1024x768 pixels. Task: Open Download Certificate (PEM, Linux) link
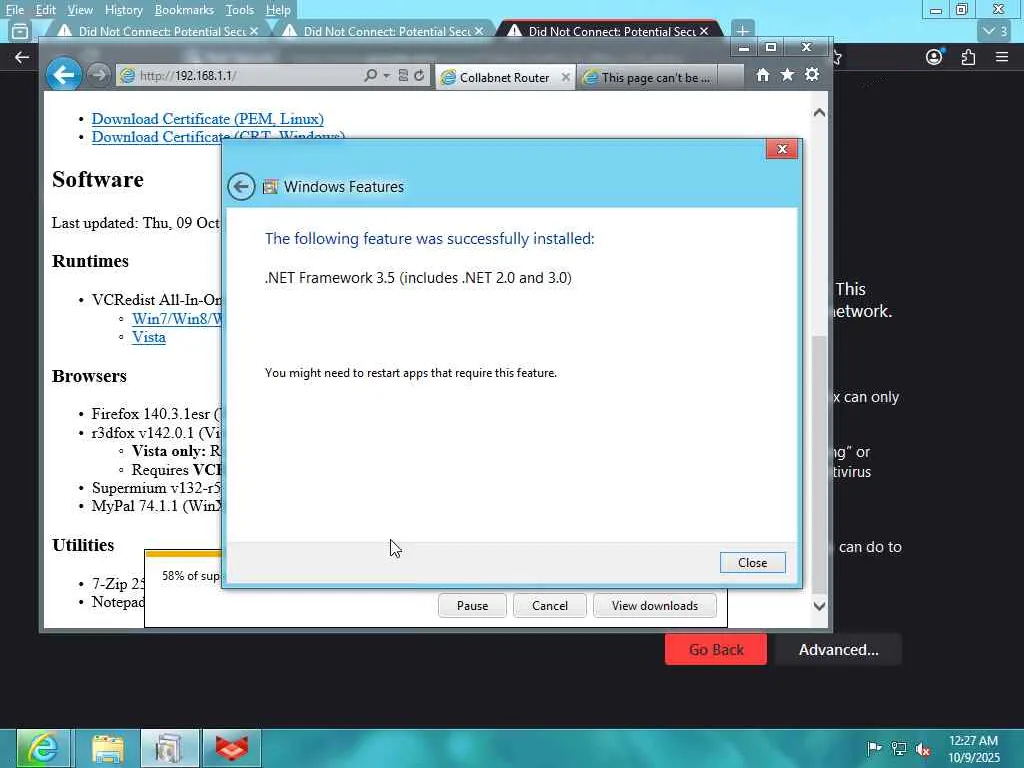(x=208, y=119)
